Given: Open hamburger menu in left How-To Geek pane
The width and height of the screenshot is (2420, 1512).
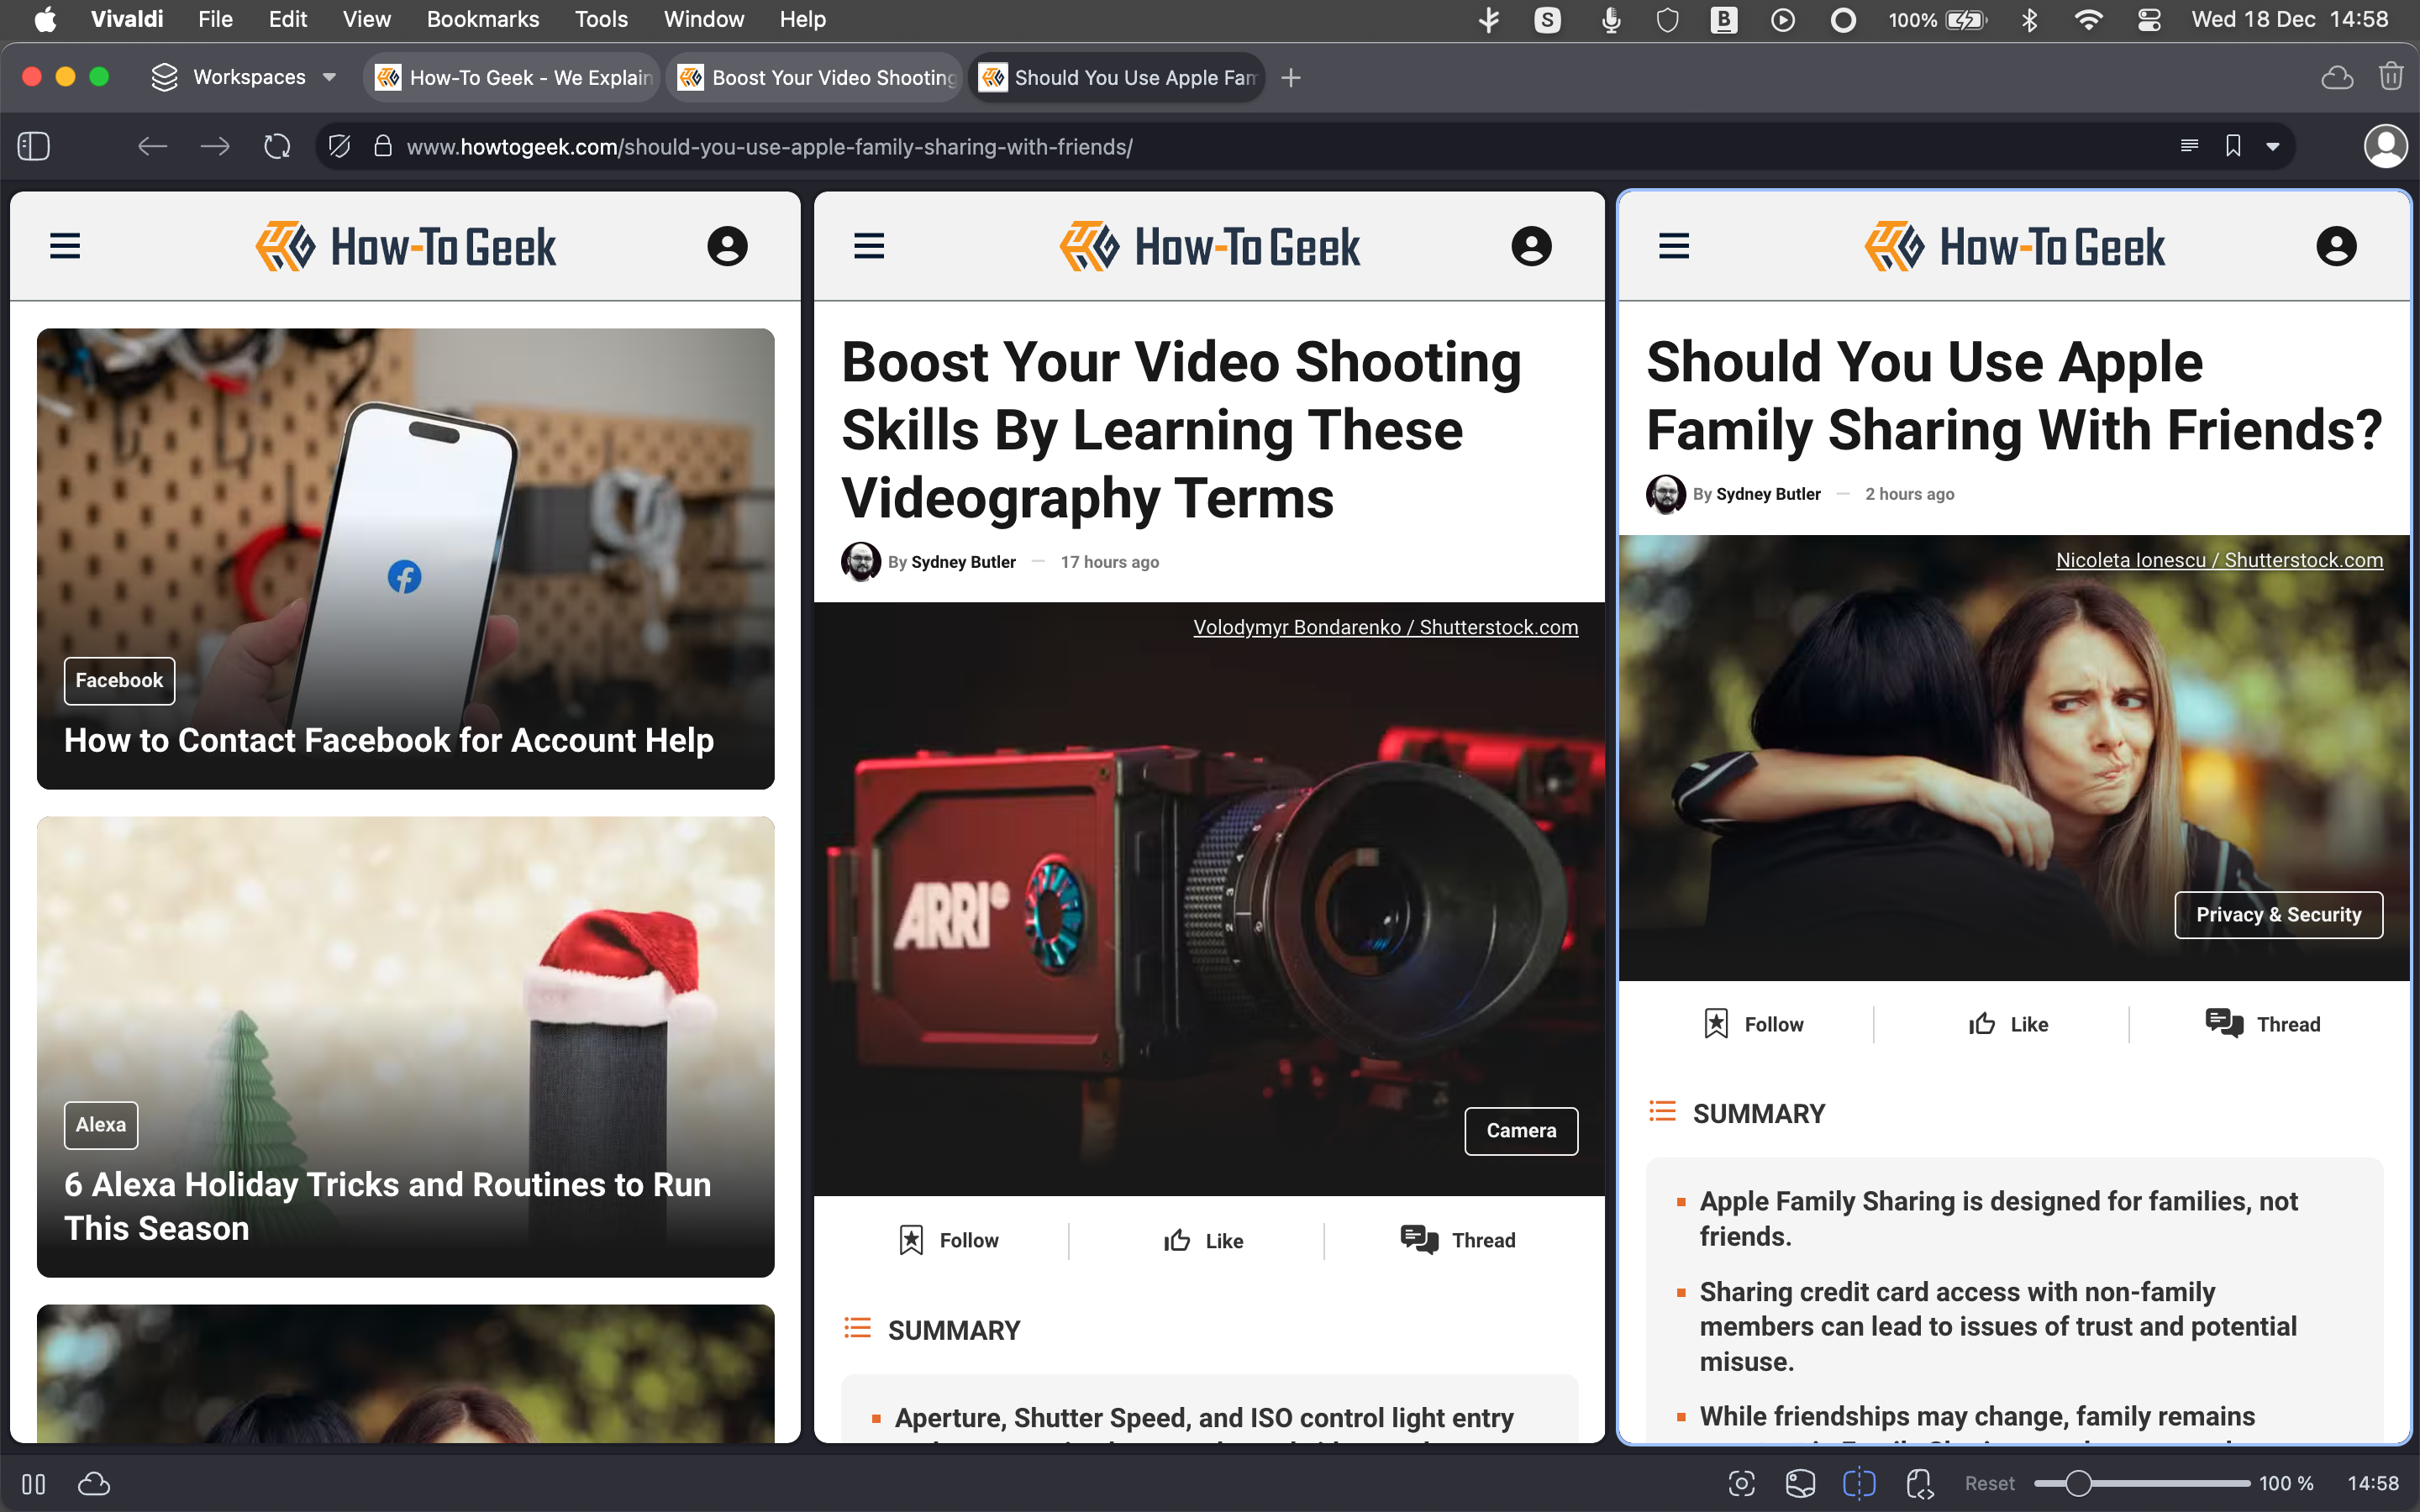Looking at the screenshot, I should (65, 246).
